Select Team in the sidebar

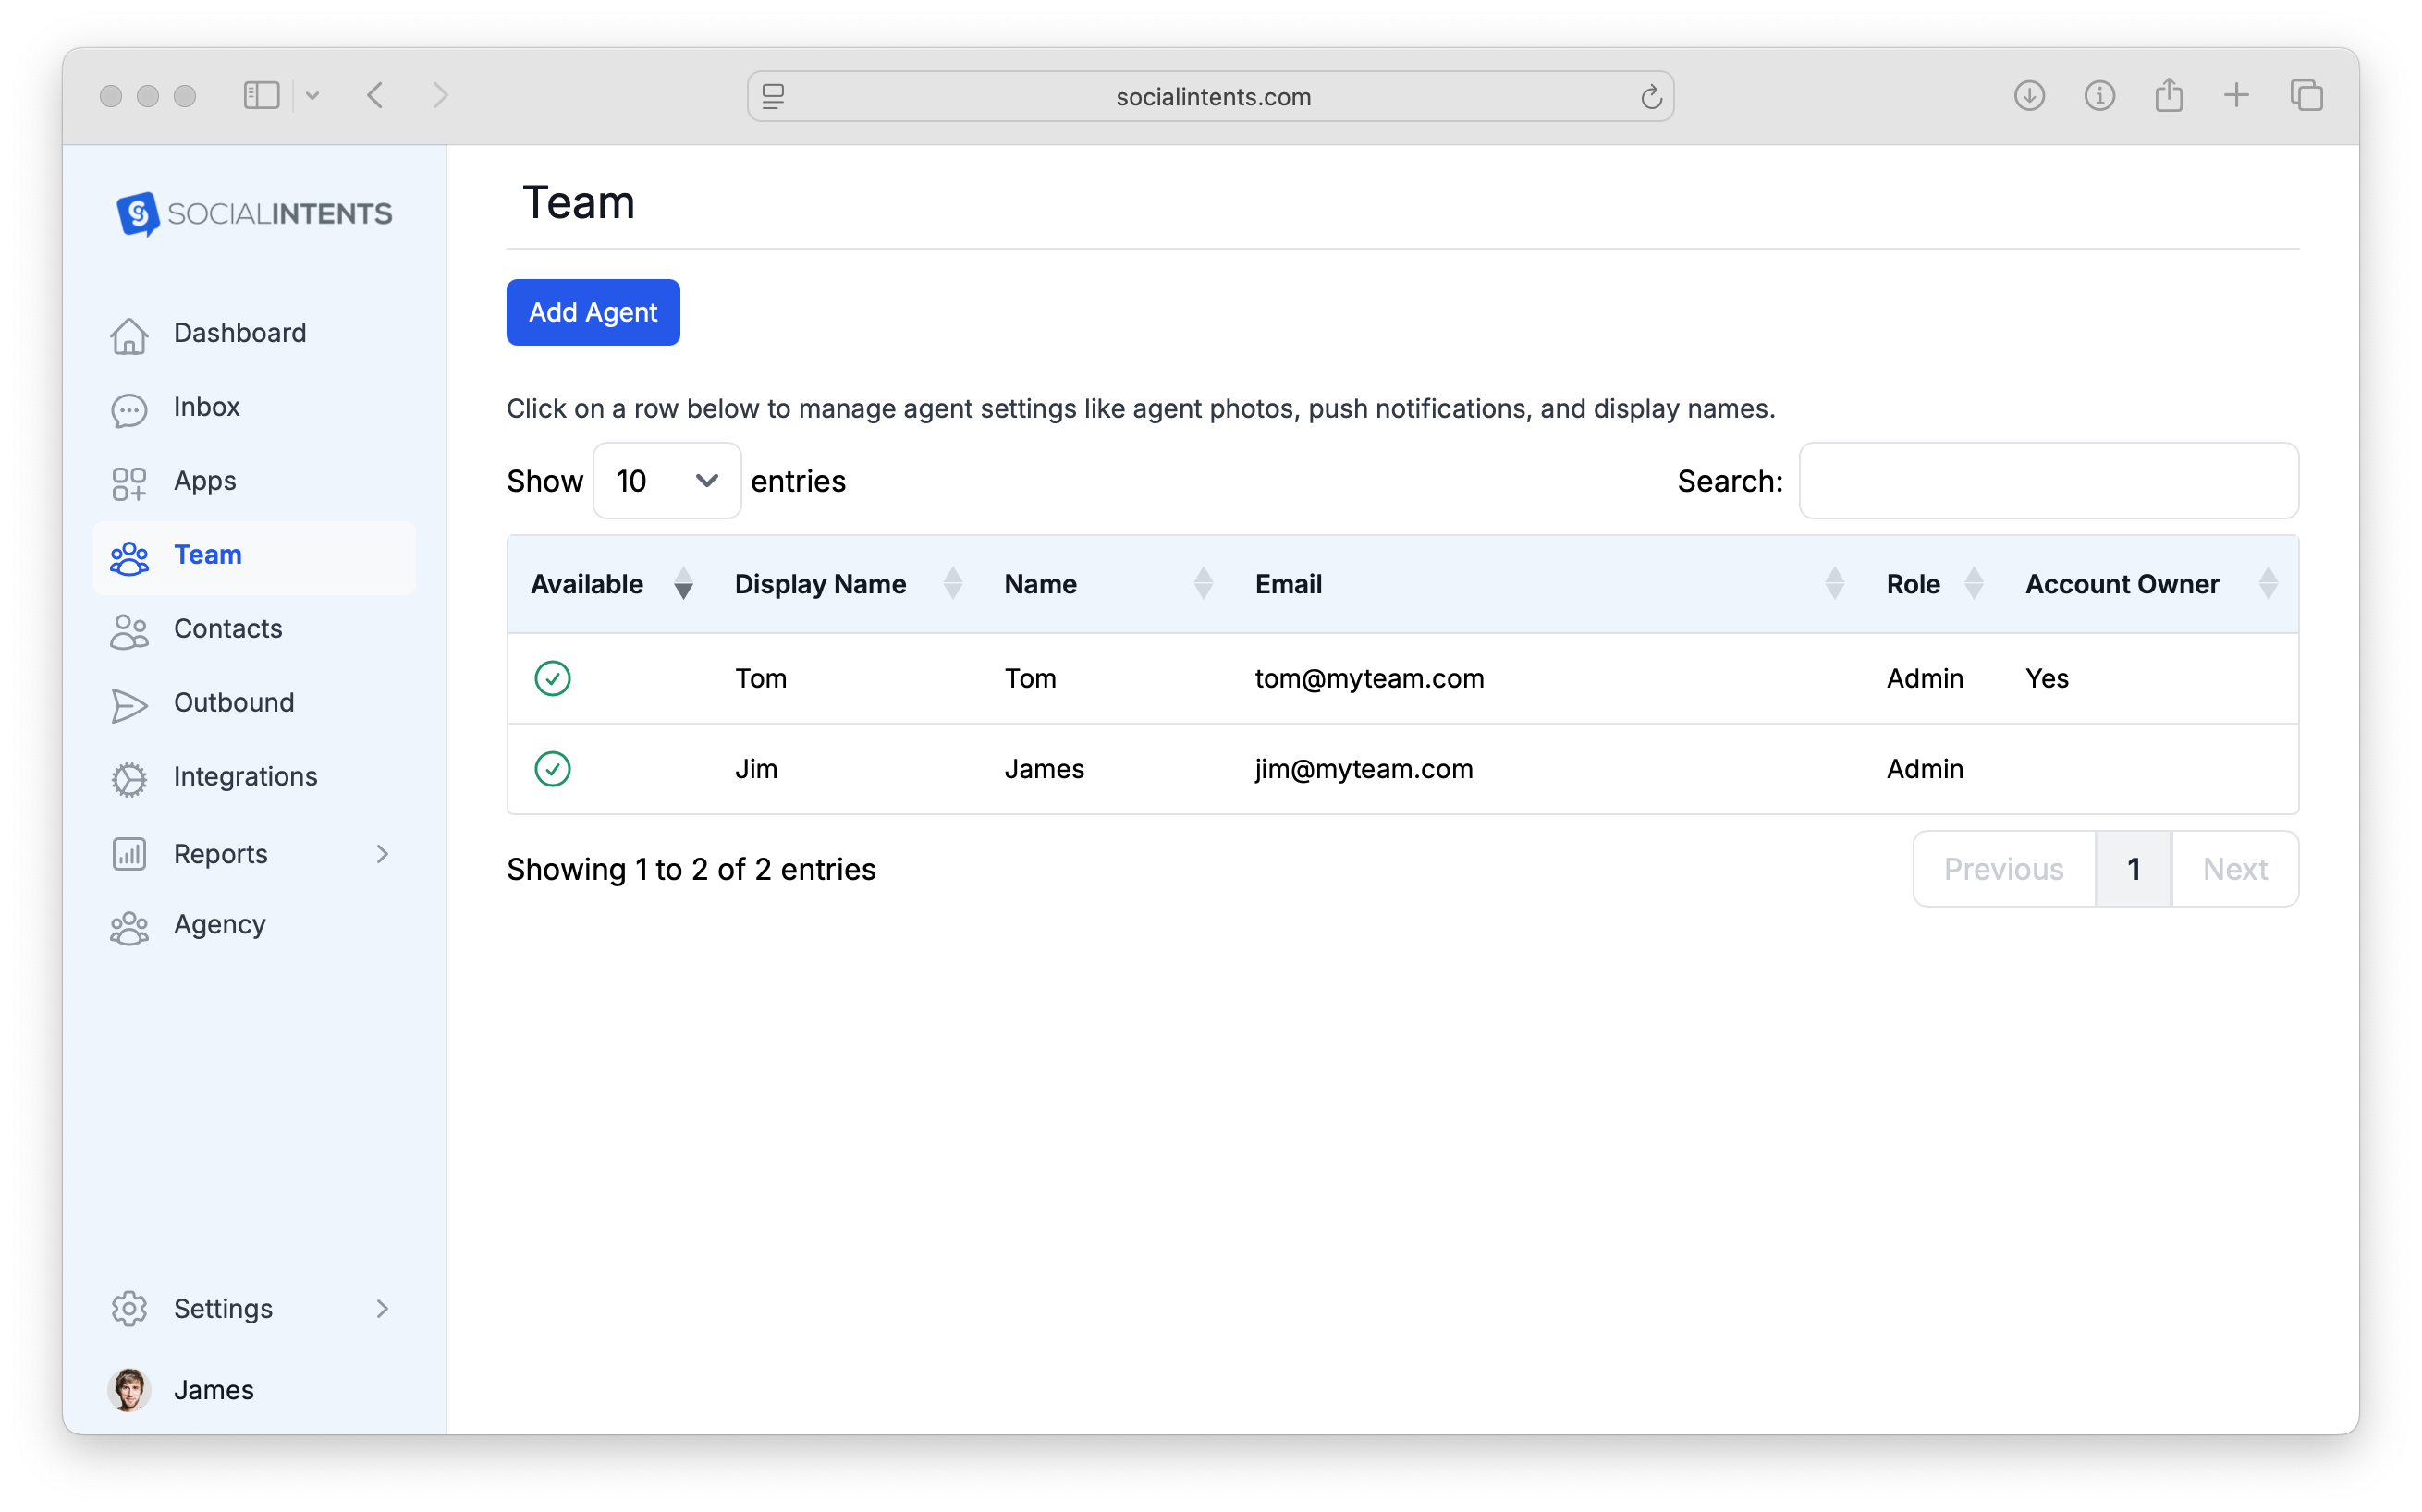click(x=254, y=556)
